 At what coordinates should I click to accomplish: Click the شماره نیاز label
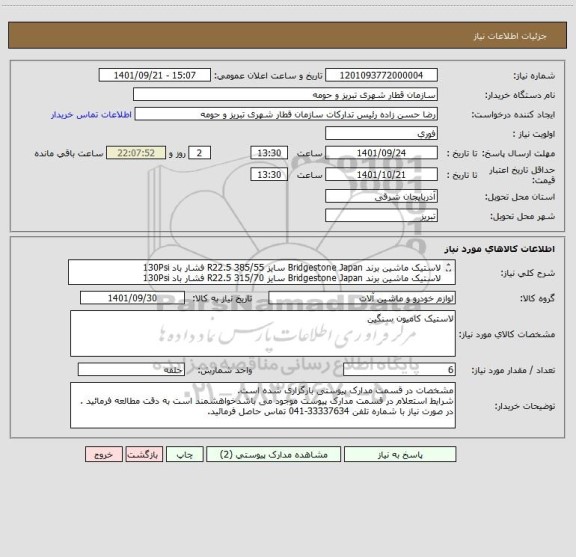534,76
